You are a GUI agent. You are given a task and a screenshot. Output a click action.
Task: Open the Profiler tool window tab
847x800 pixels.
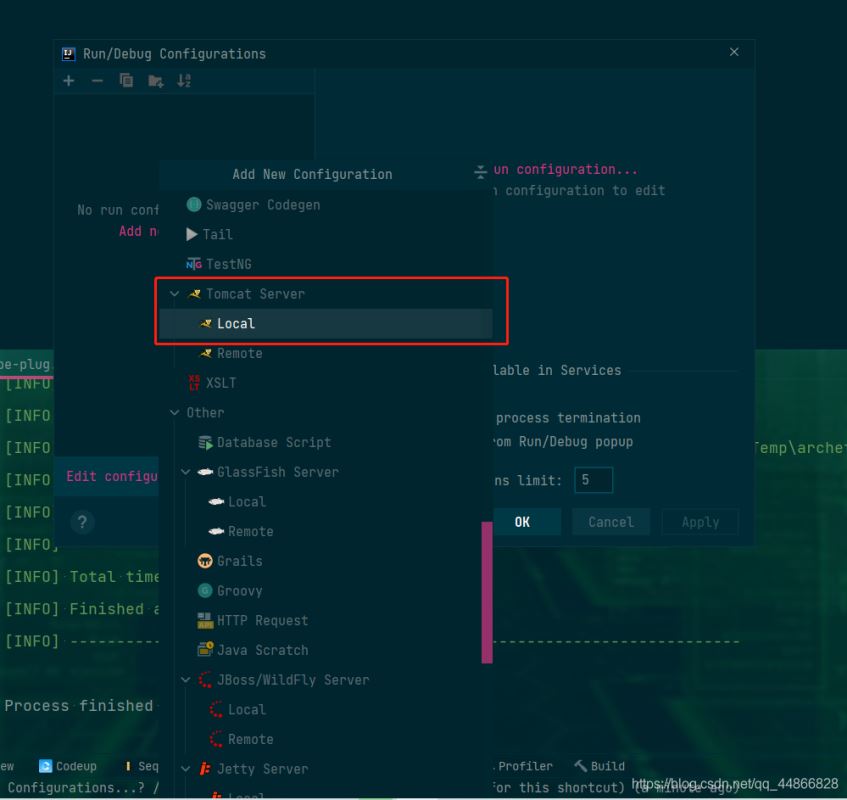(x=524, y=766)
